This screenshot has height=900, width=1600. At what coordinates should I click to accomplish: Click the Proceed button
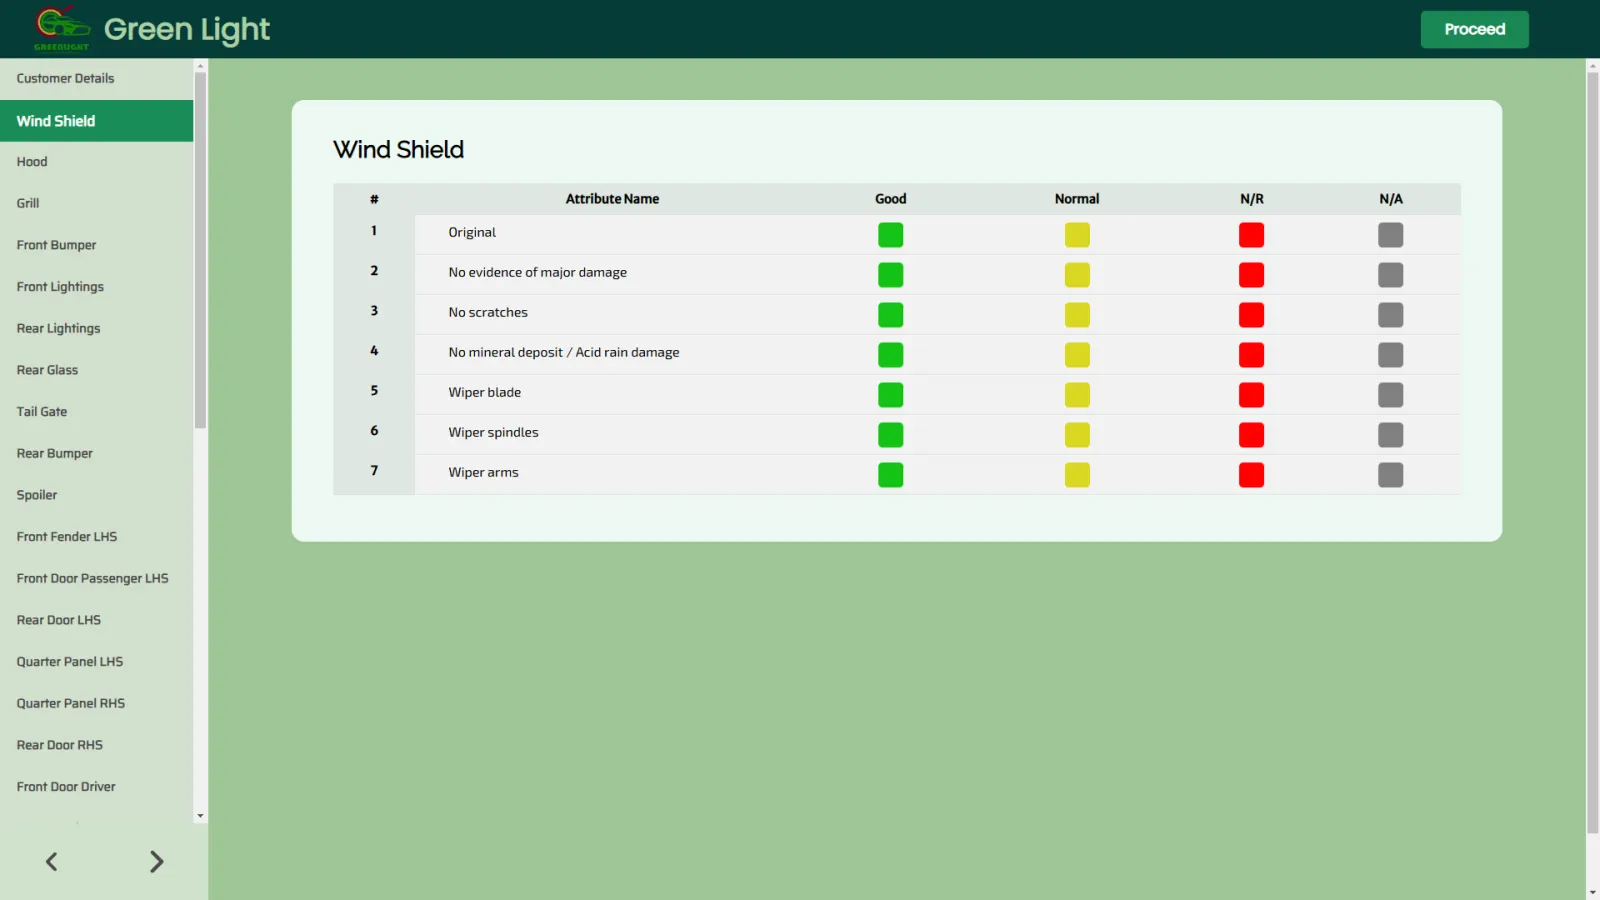1474,29
